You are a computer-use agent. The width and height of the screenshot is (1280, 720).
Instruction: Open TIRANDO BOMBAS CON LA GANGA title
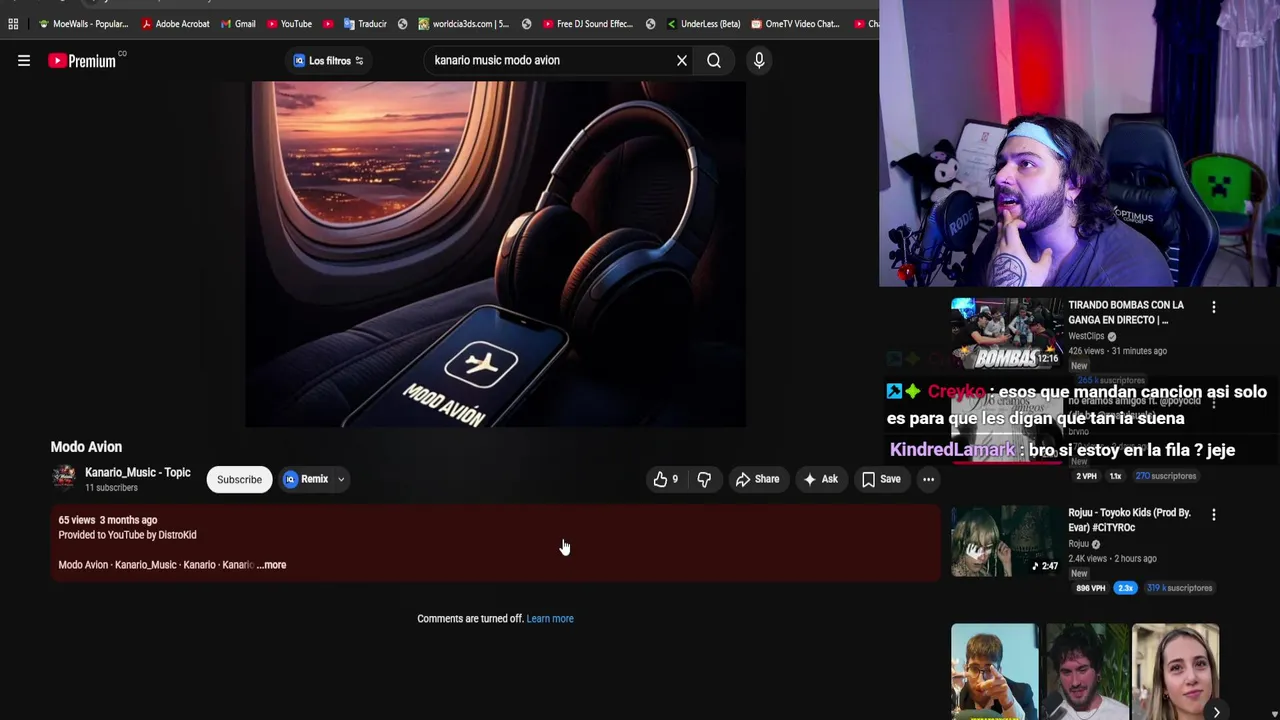pyautogui.click(x=1126, y=312)
